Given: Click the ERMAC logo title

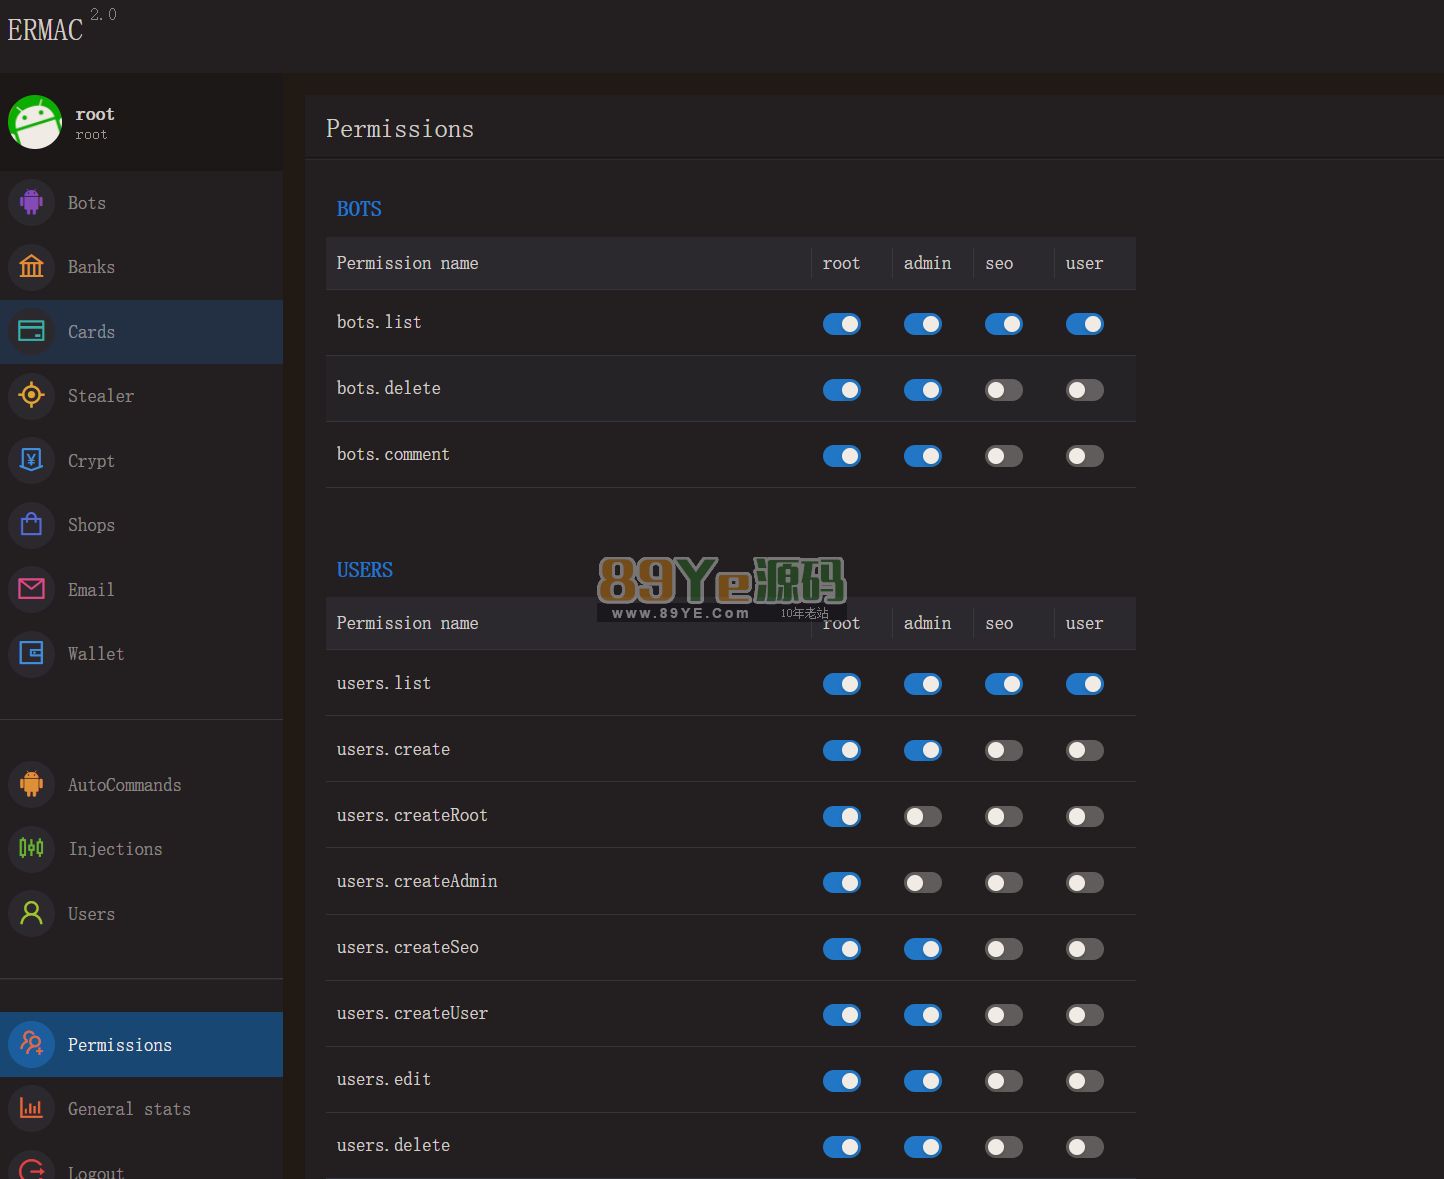Looking at the screenshot, I should pos(46,30).
